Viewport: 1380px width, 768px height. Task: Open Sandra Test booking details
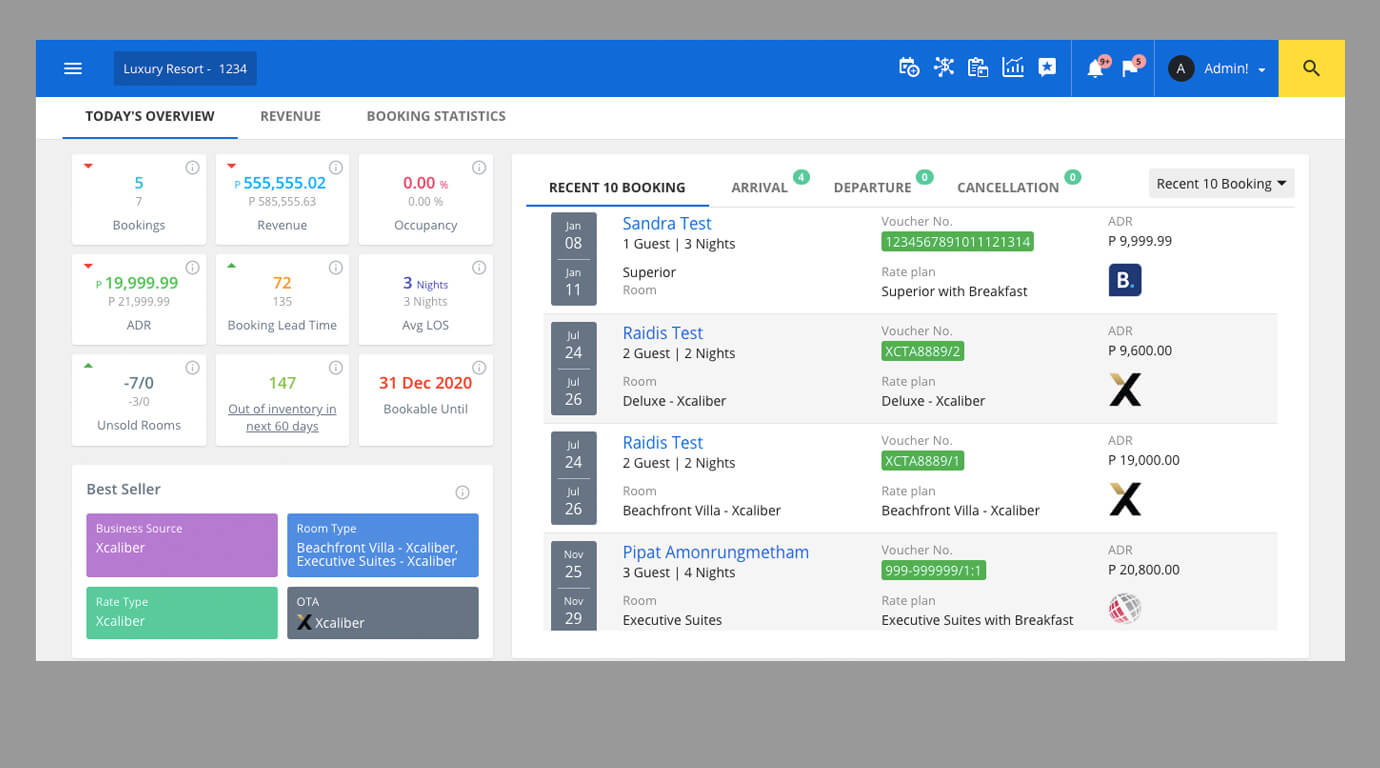[667, 224]
